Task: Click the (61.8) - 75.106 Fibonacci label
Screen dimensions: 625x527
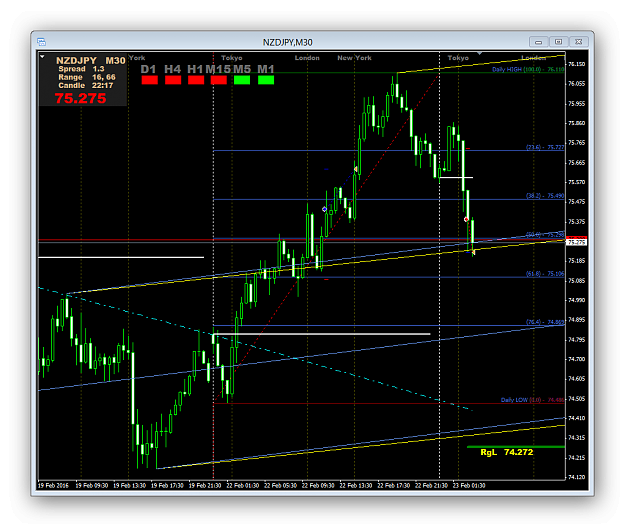Action: [545, 273]
